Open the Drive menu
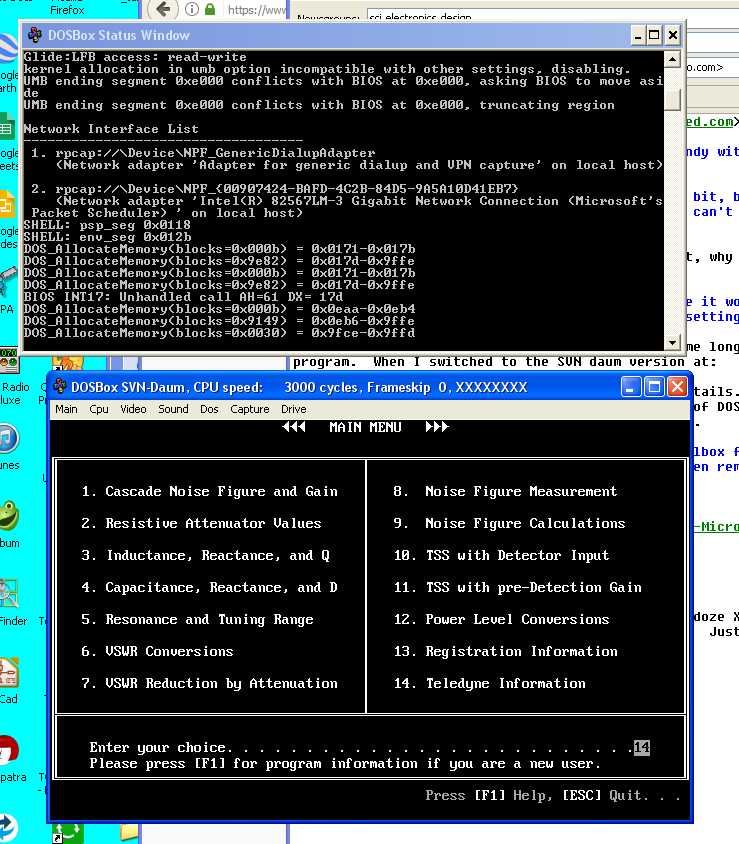 (x=294, y=409)
